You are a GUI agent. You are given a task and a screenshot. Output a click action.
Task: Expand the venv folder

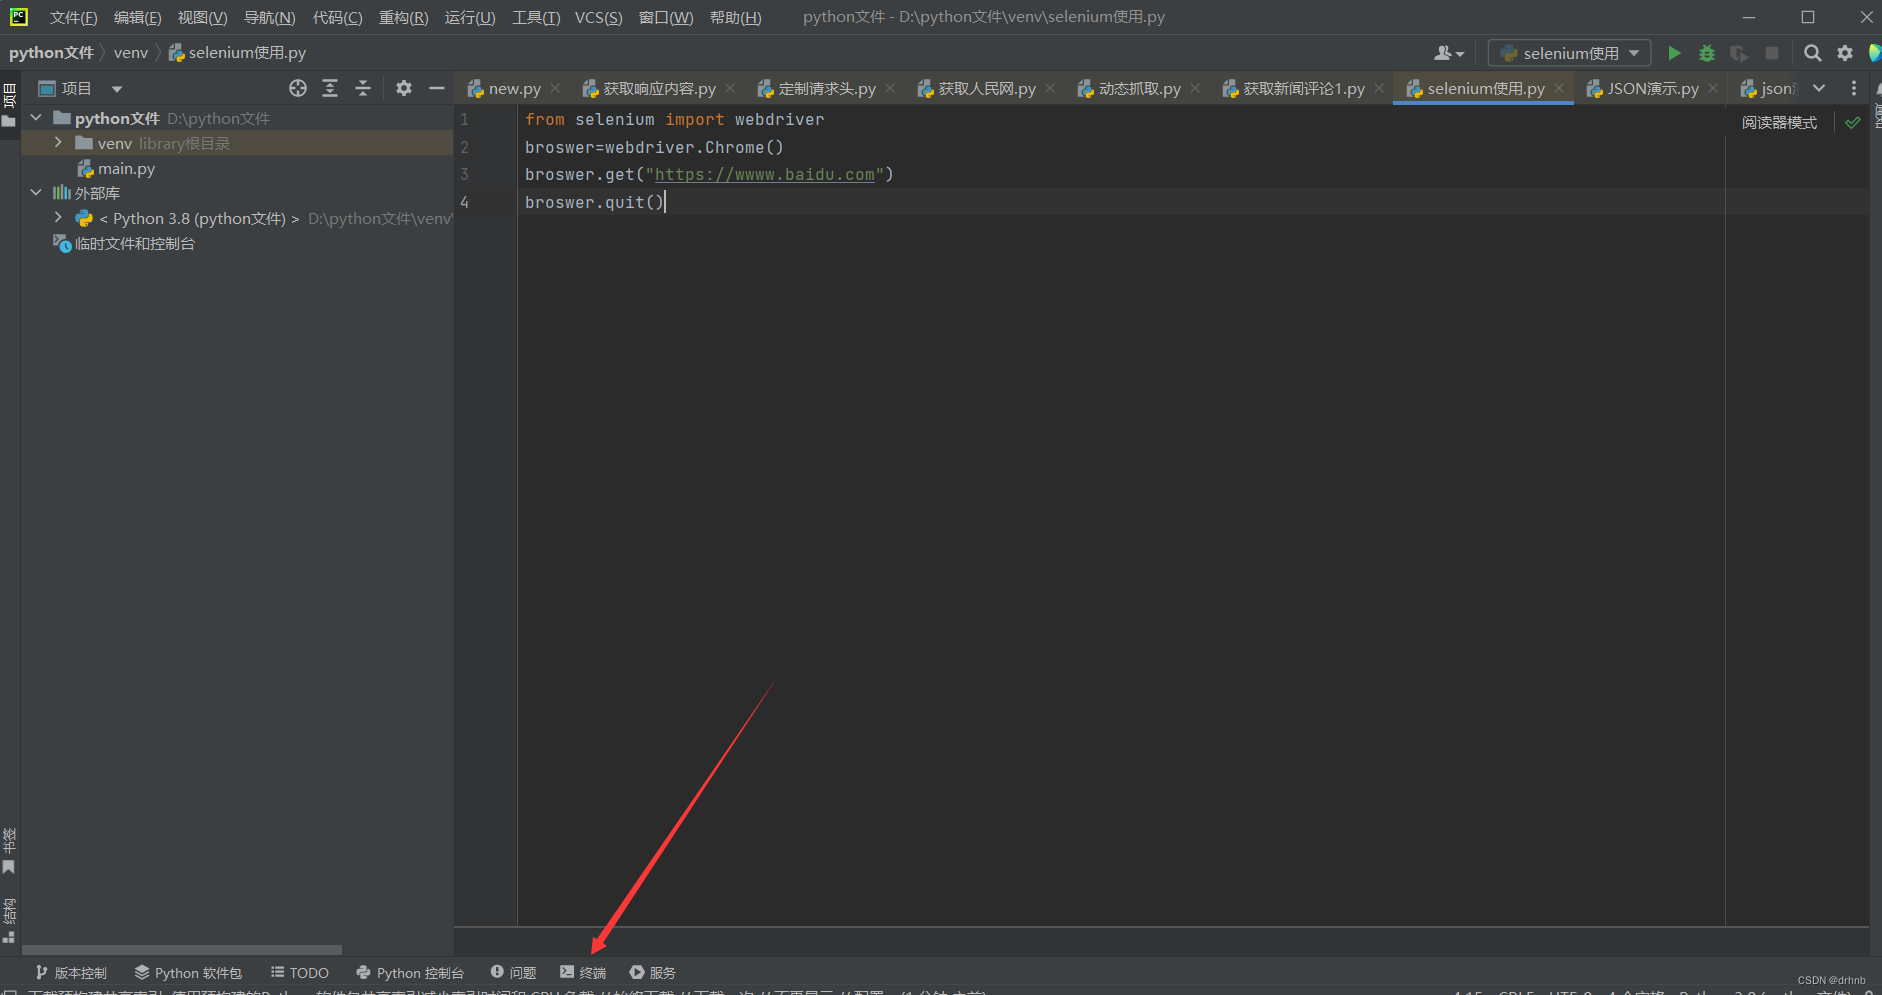pyautogui.click(x=58, y=143)
